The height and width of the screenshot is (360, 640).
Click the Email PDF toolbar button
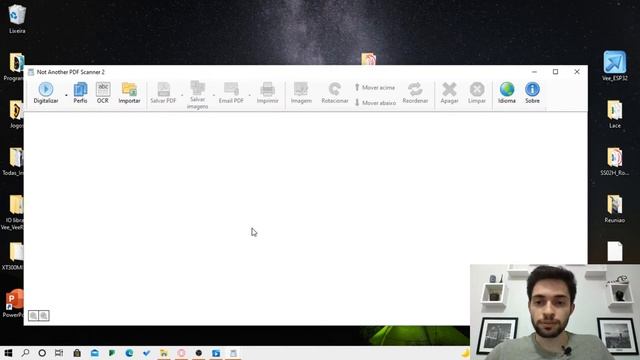click(231, 93)
